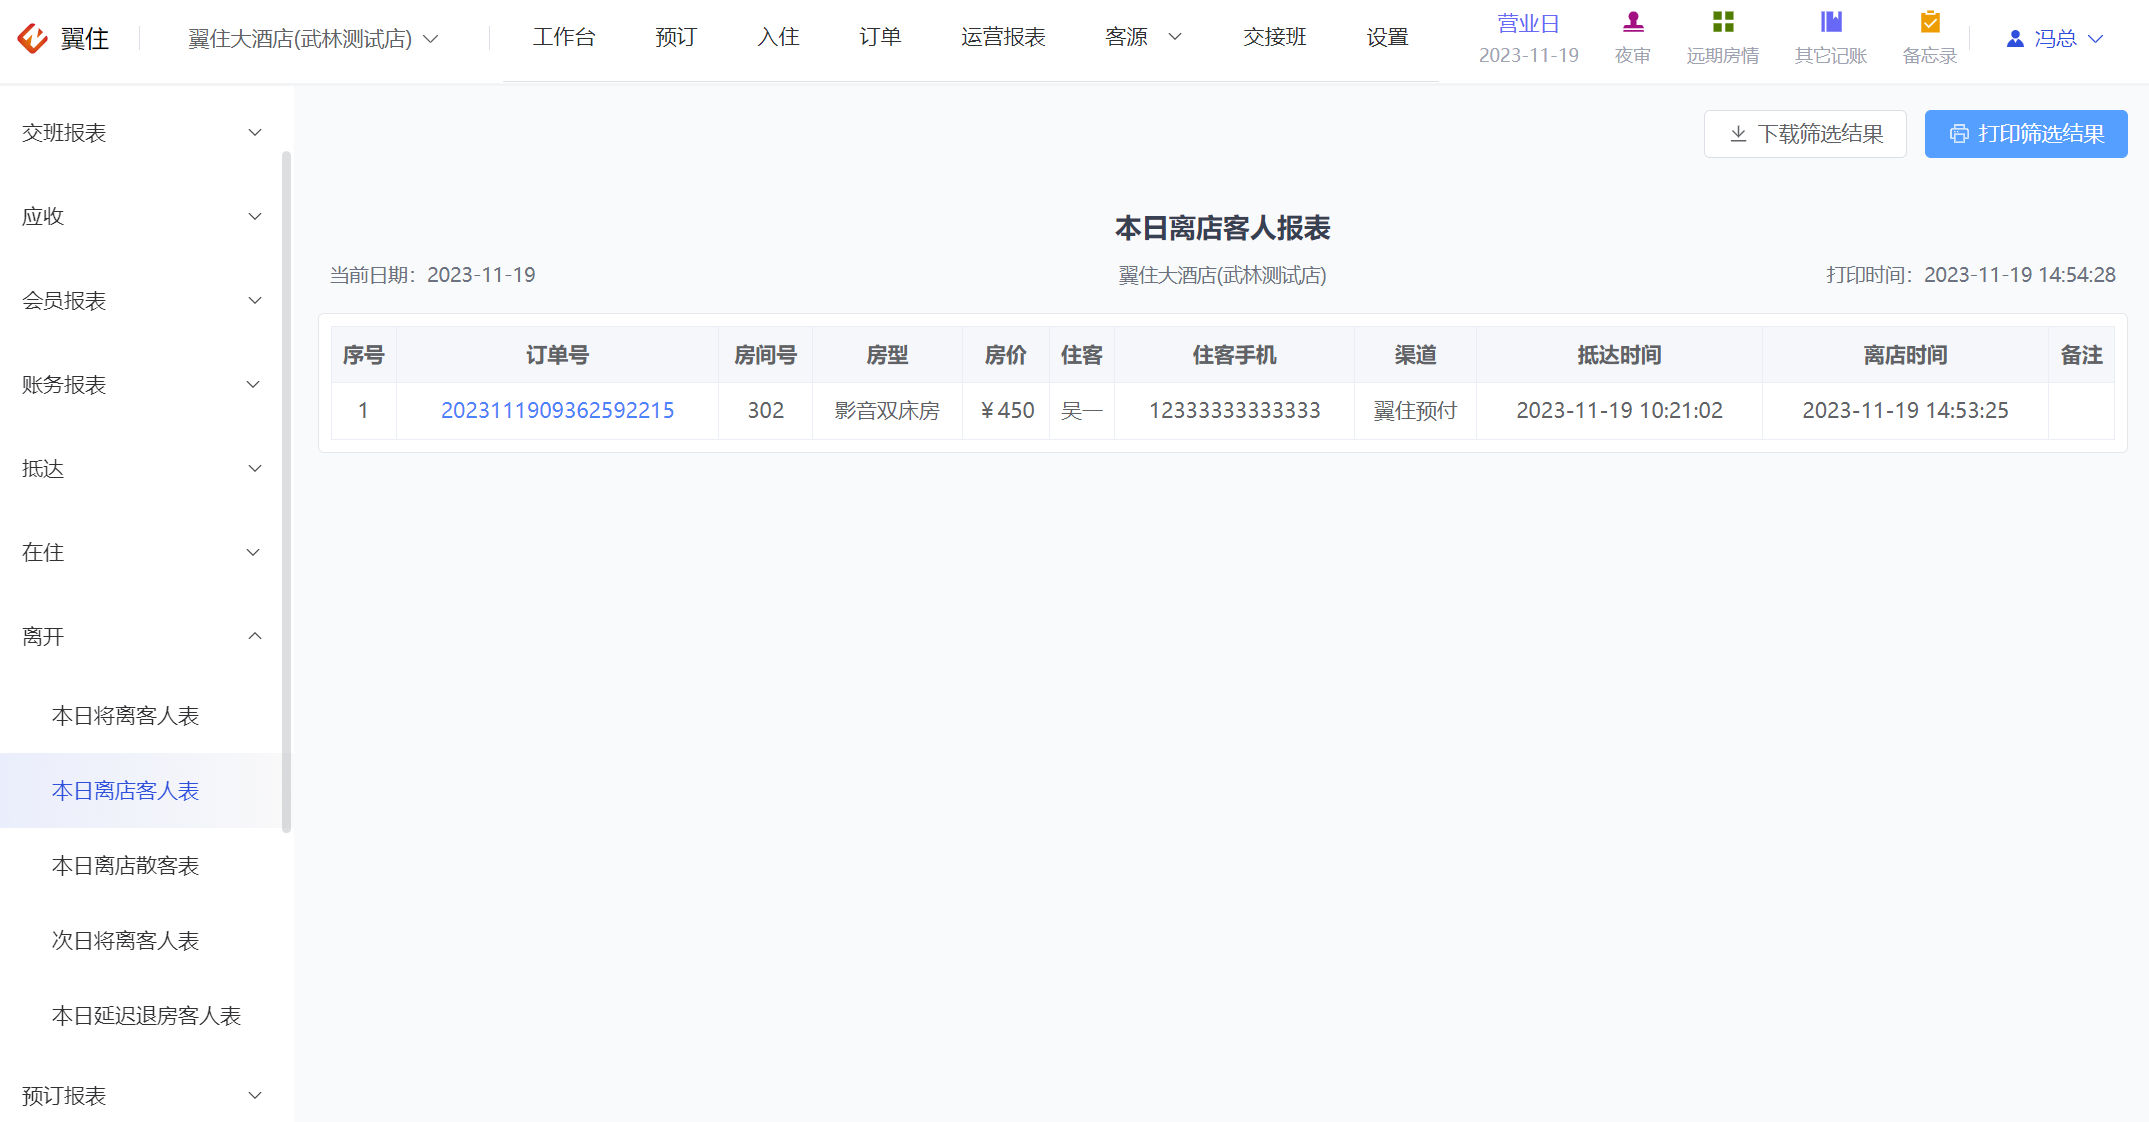Open the 运营报表 menu item
The image size is (2149, 1122).
[1003, 37]
